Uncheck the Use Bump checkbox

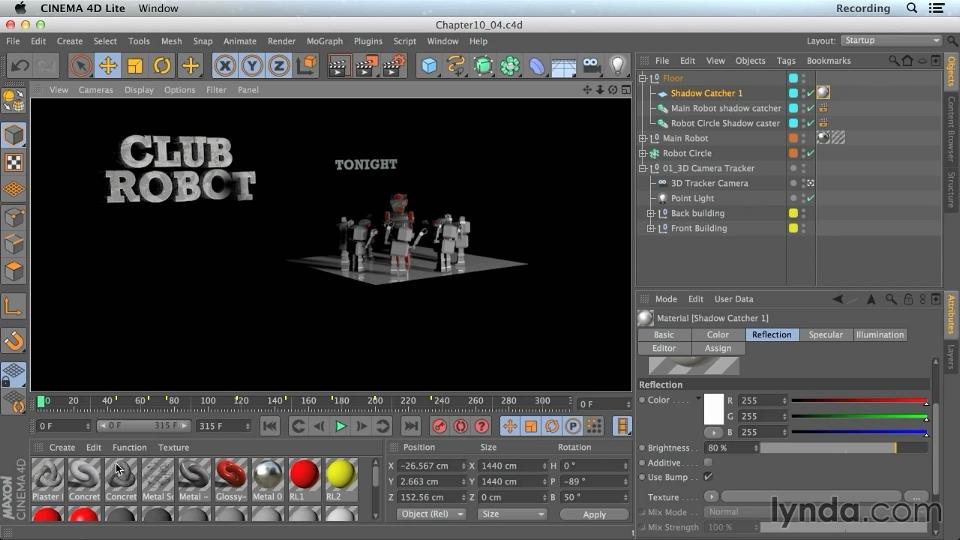(x=708, y=477)
